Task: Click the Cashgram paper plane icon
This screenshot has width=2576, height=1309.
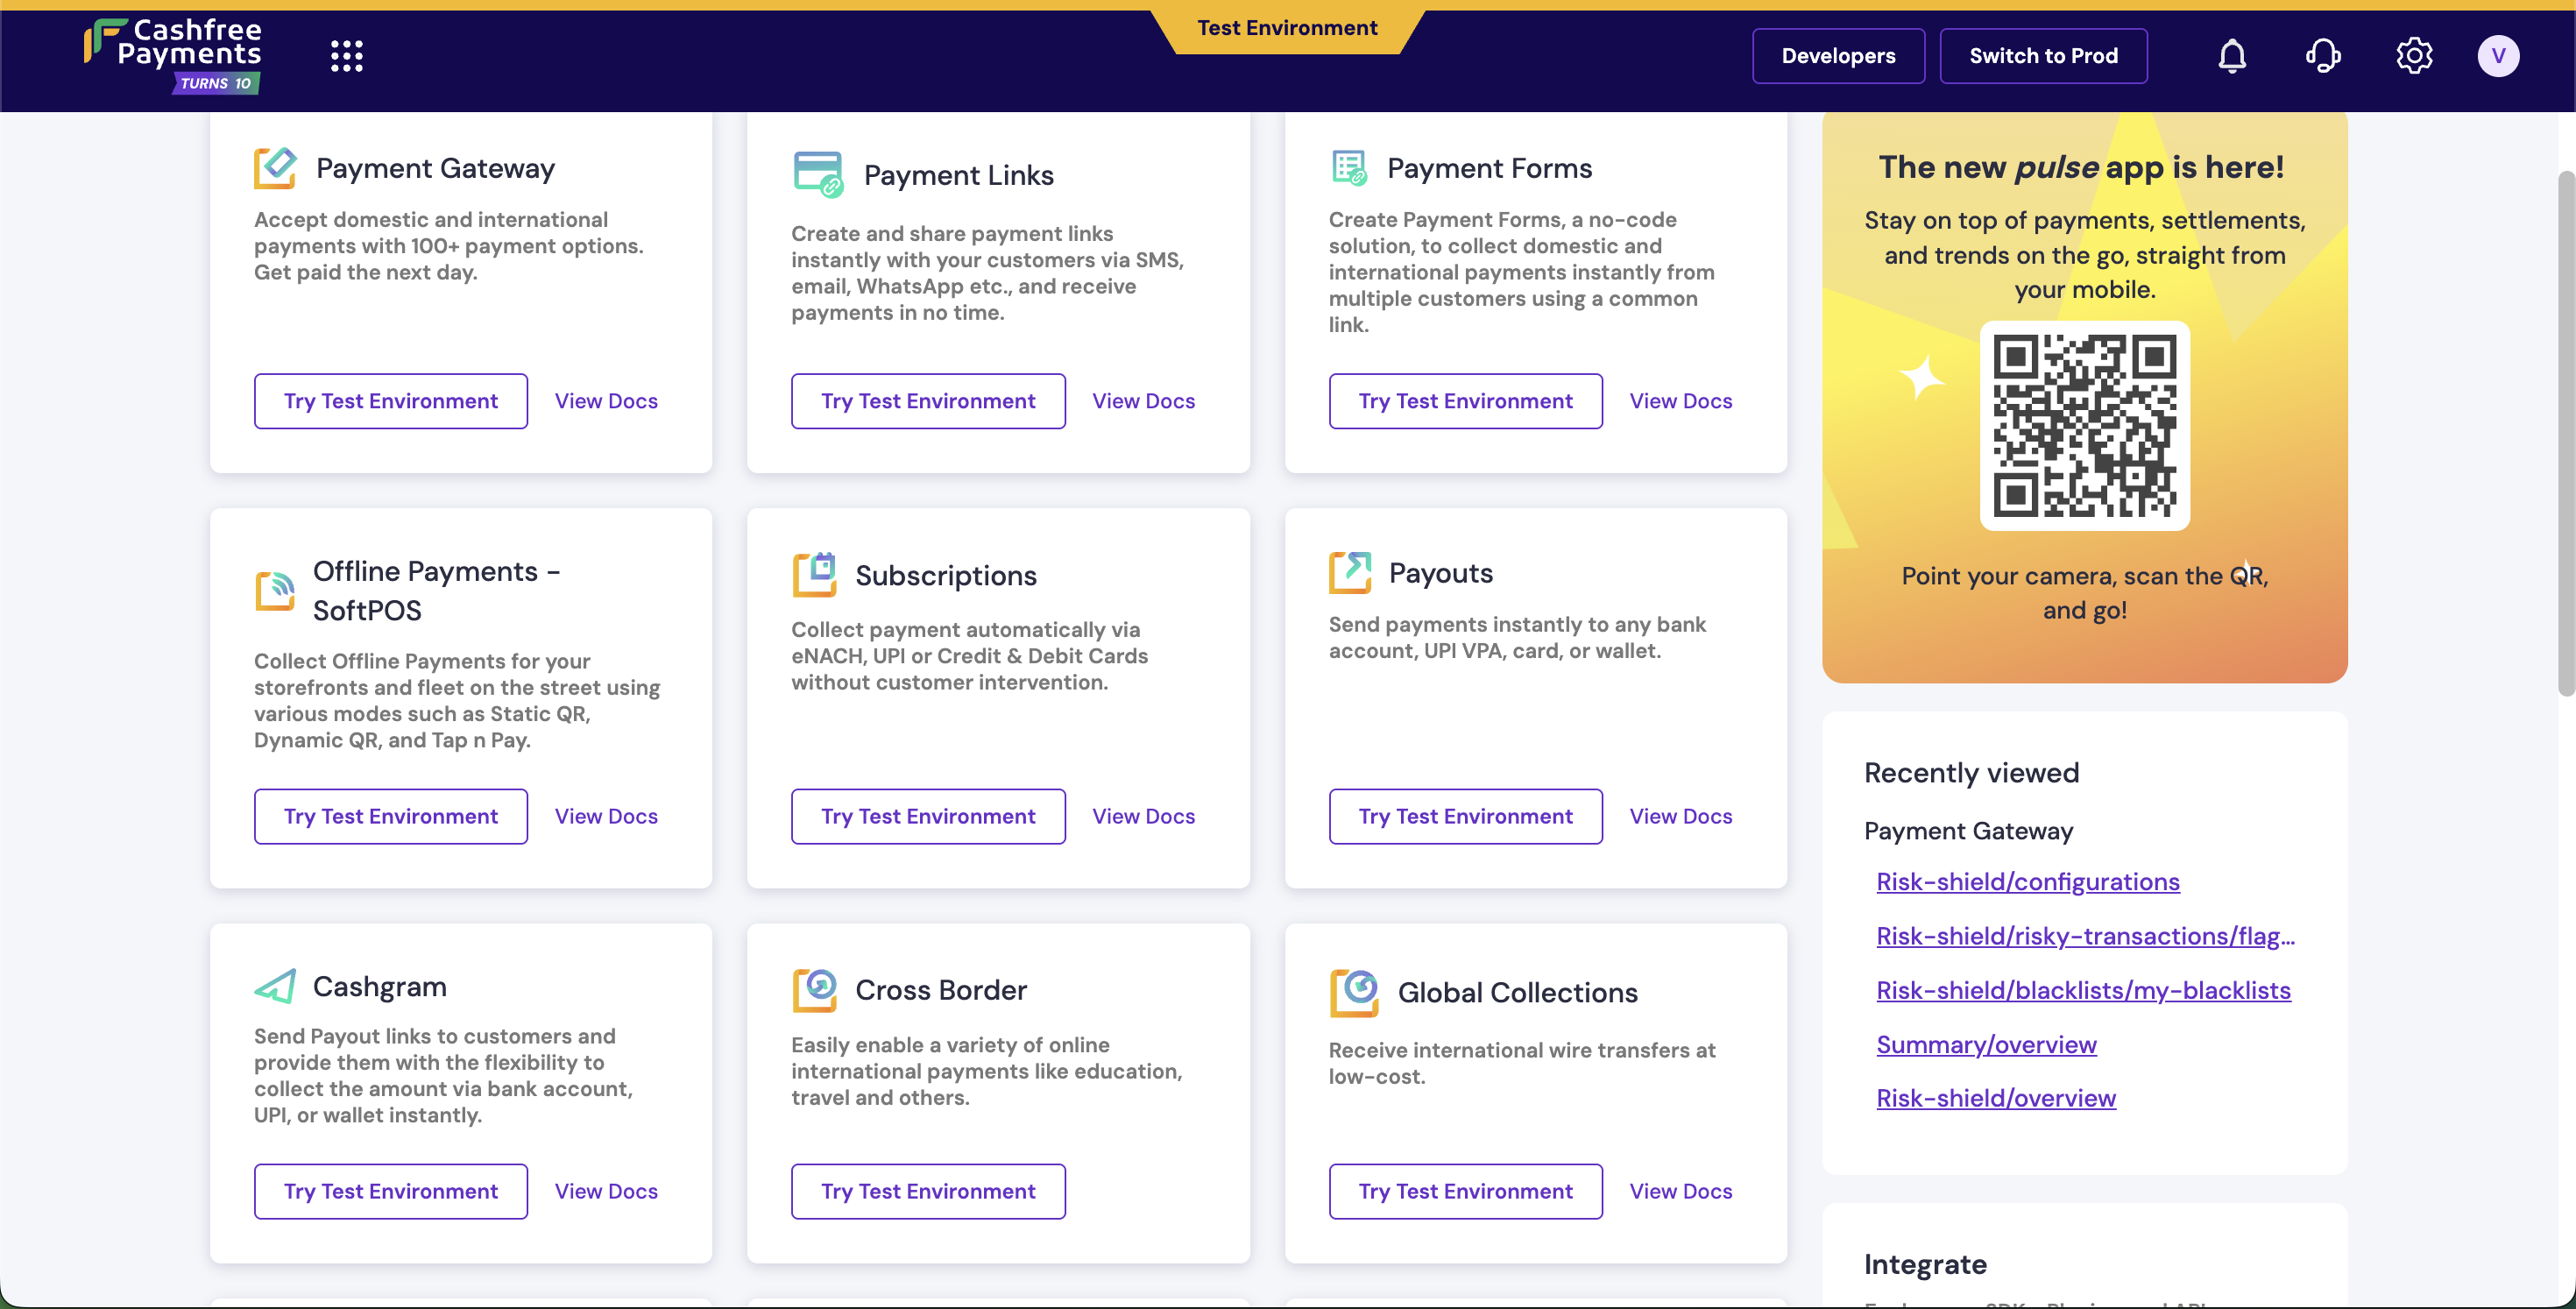Action: [275, 986]
